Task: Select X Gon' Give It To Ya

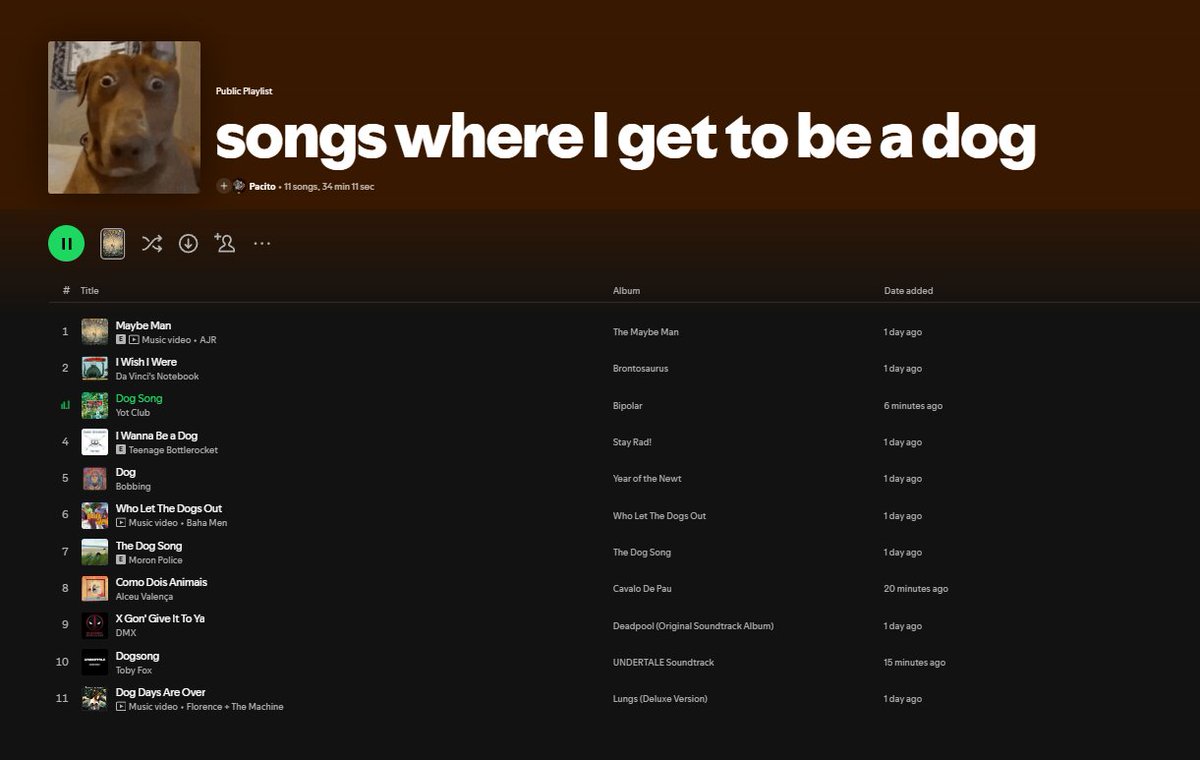Action: (160, 618)
